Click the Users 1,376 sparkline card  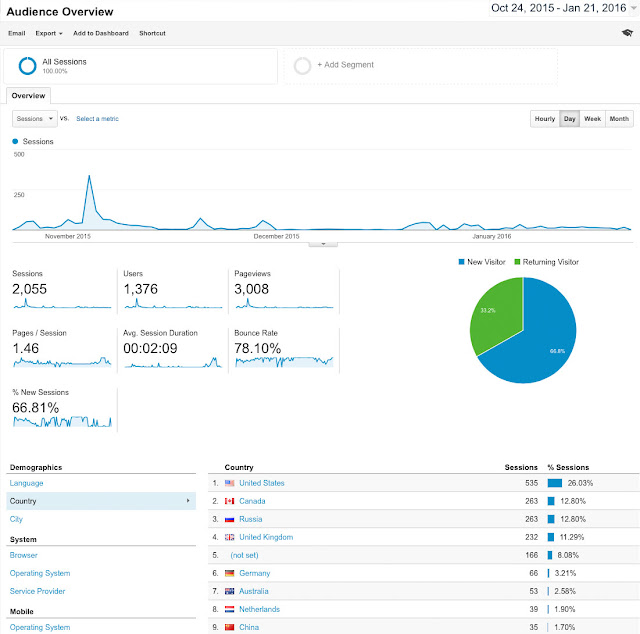coord(173,290)
